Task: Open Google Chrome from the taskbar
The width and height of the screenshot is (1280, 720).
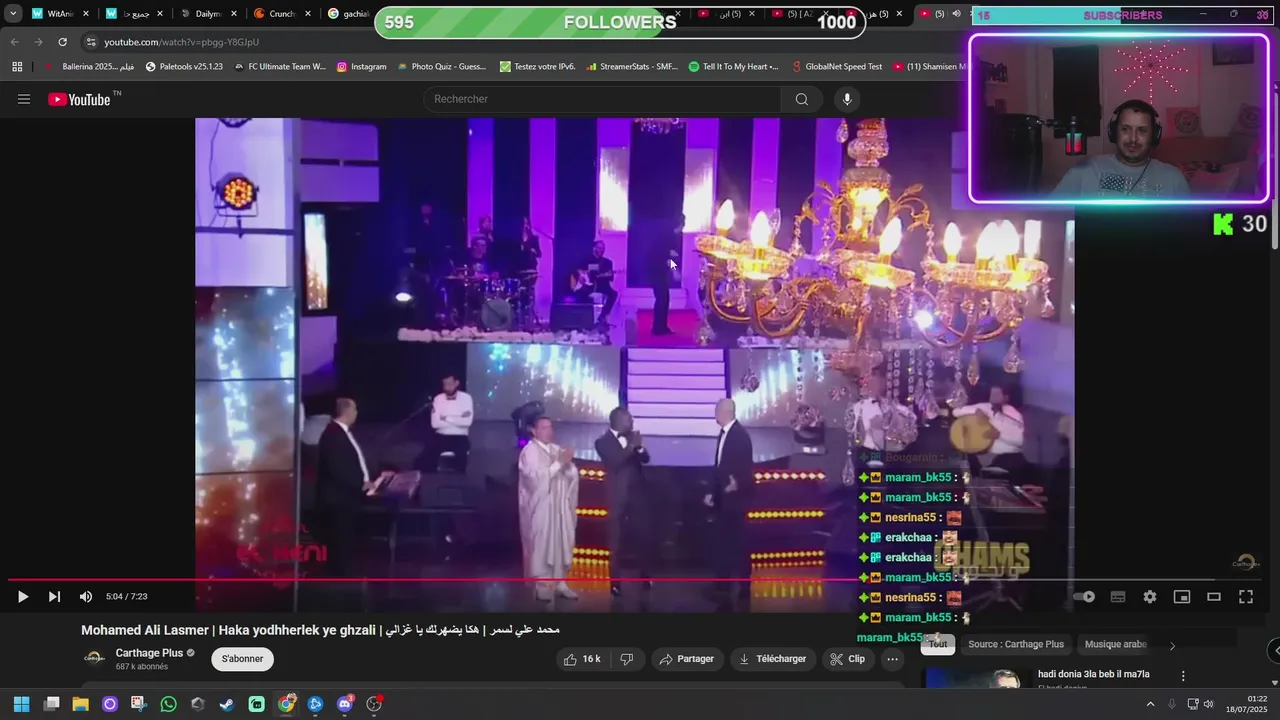Action: [286, 704]
